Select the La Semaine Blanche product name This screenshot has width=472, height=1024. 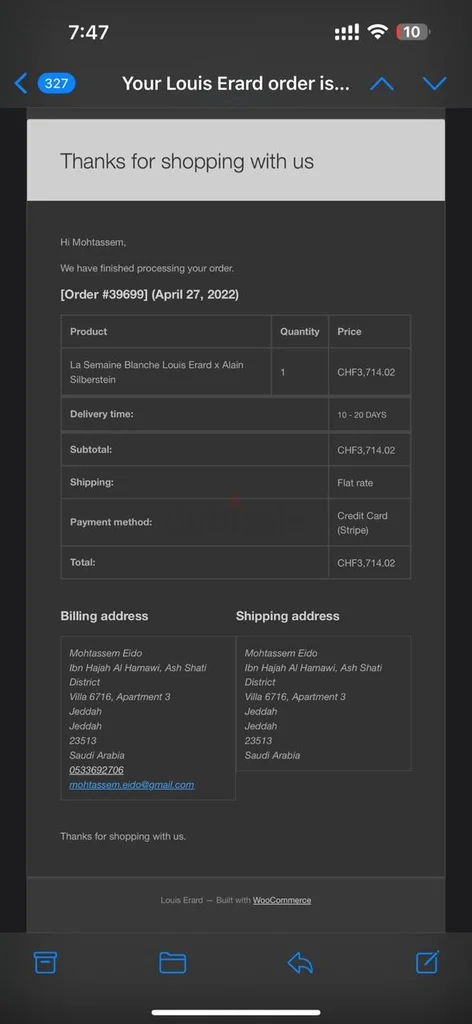pyautogui.click(x=157, y=372)
